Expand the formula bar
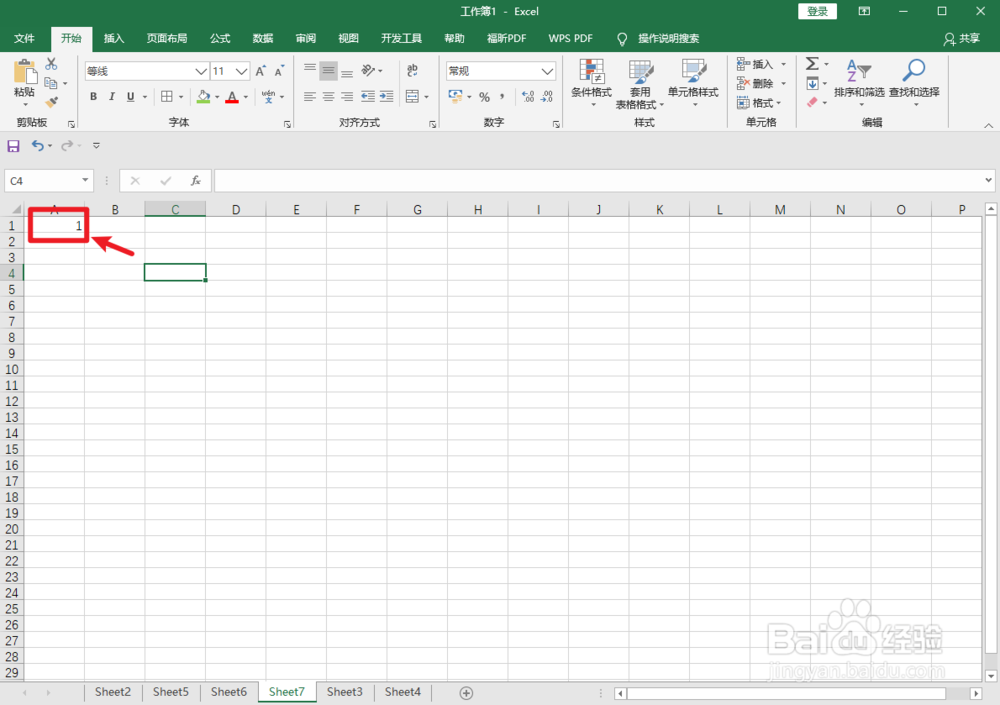 [989, 181]
